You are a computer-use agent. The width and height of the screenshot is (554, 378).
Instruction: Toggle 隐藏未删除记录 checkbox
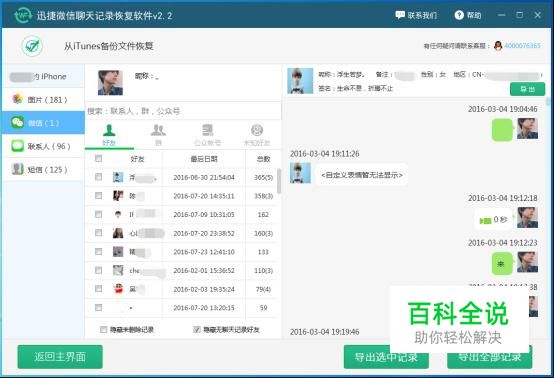point(104,329)
